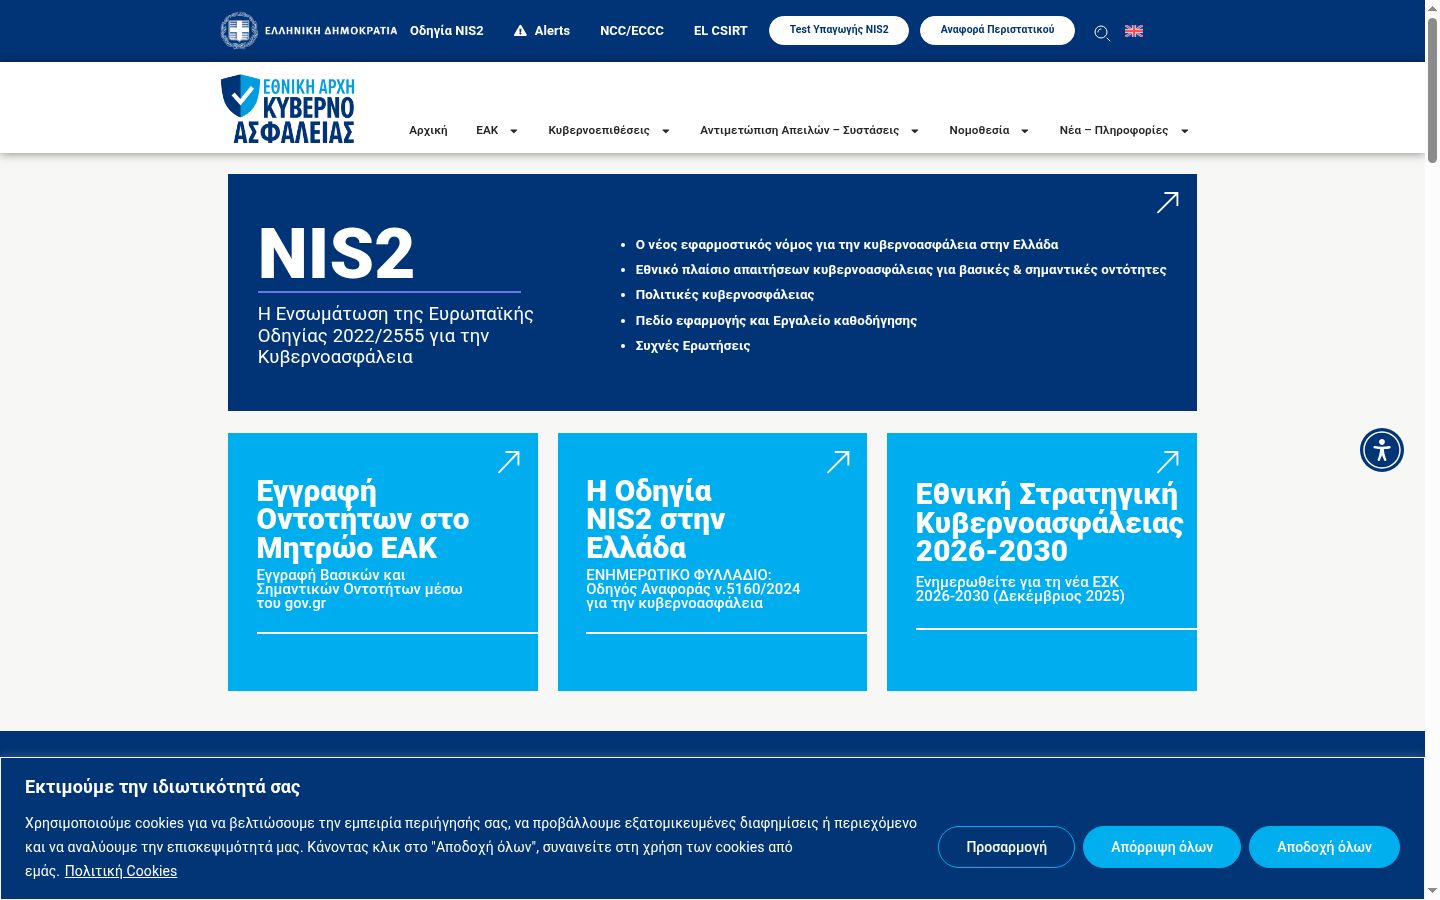Open NCC/ECCC top menu item
The image size is (1440, 900).
[632, 31]
